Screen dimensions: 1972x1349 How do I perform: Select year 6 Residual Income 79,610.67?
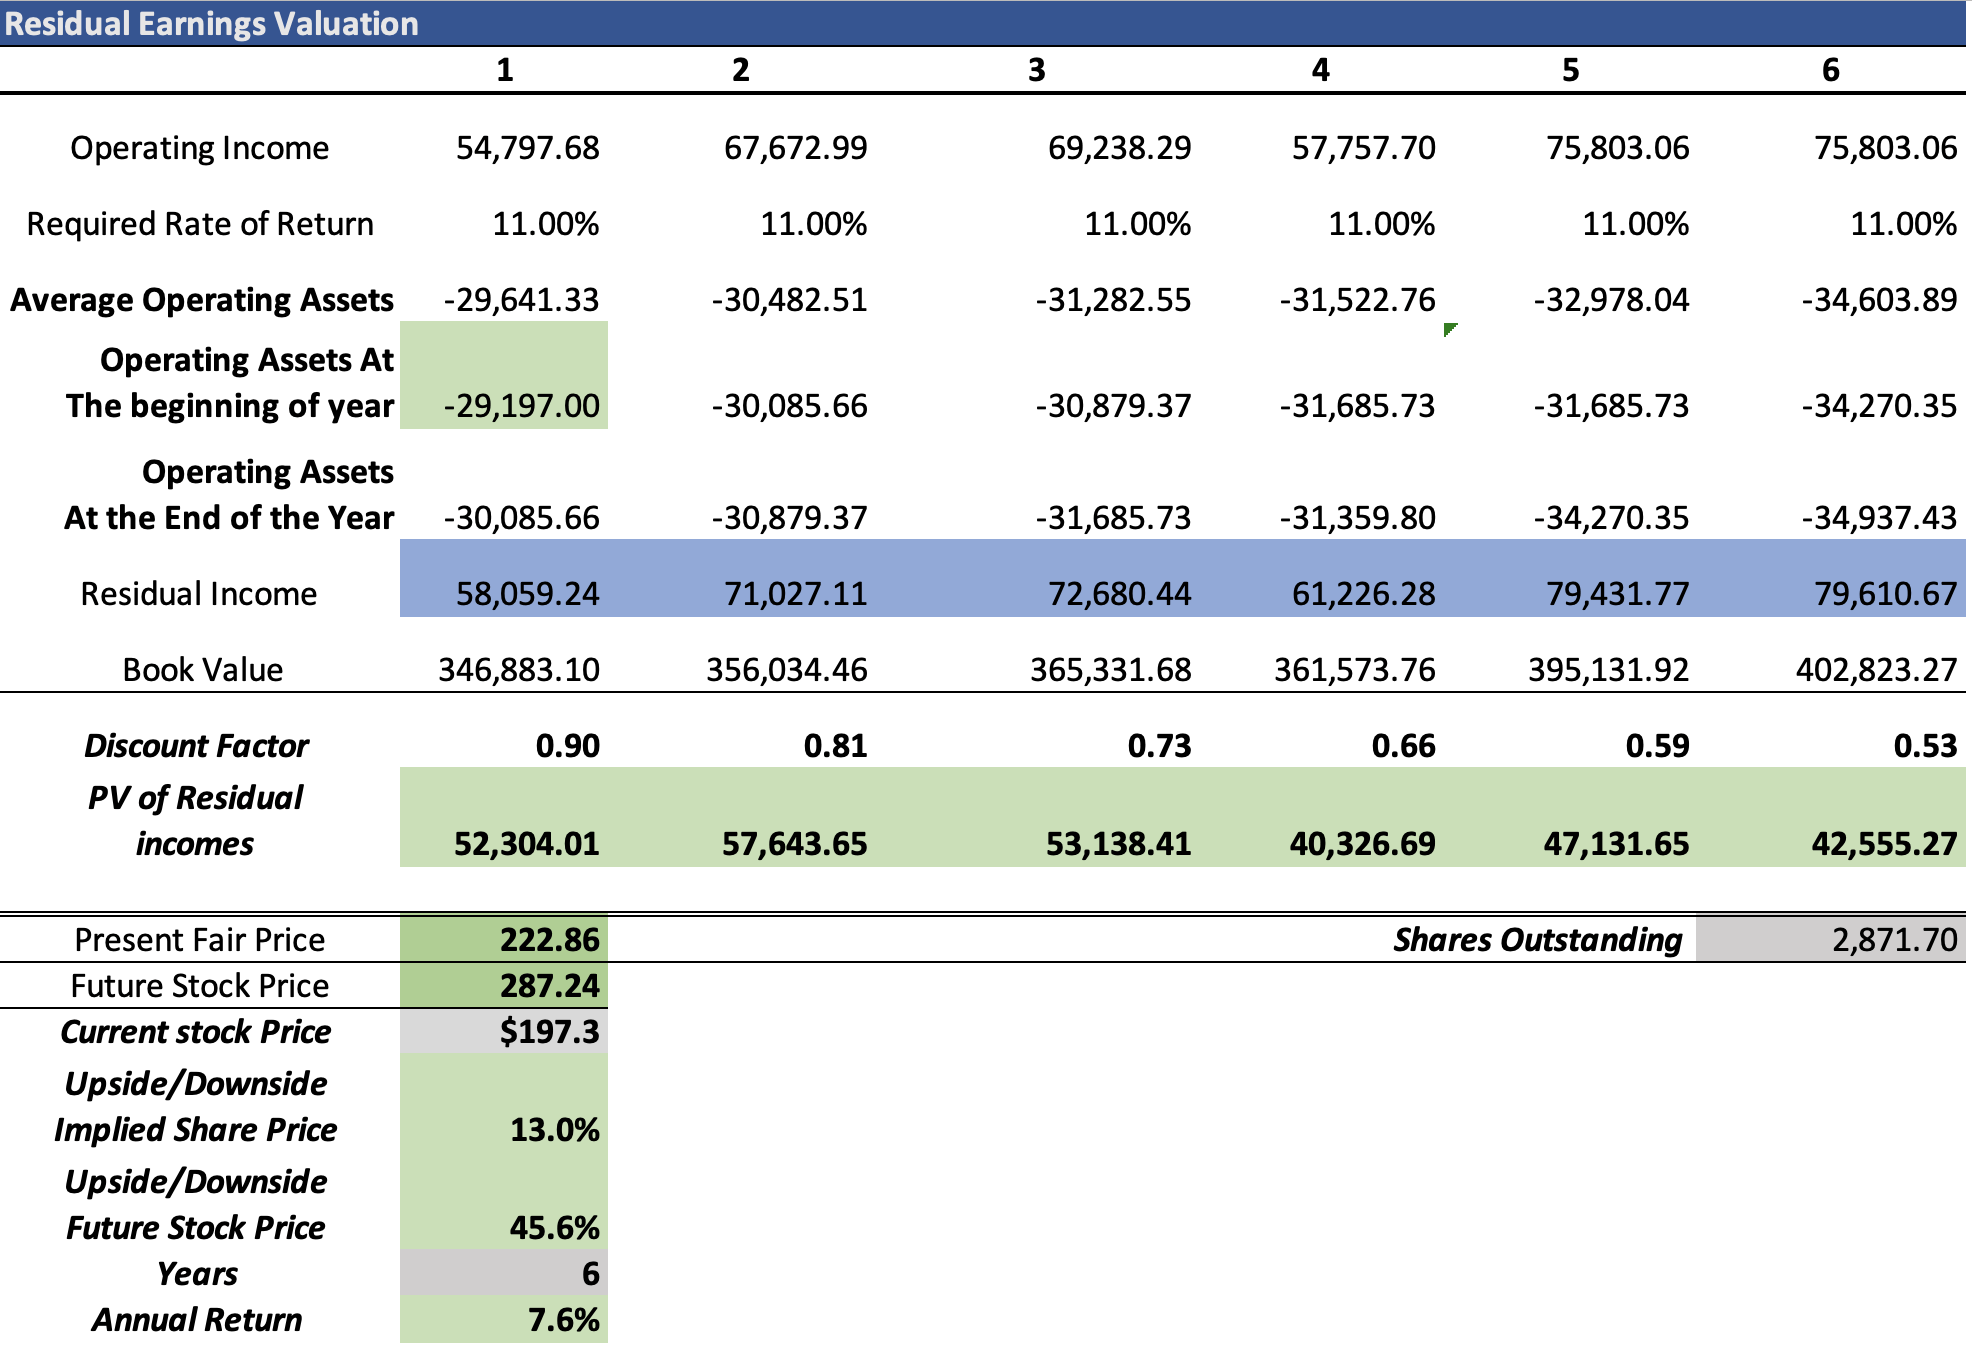[x=1884, y=593]
